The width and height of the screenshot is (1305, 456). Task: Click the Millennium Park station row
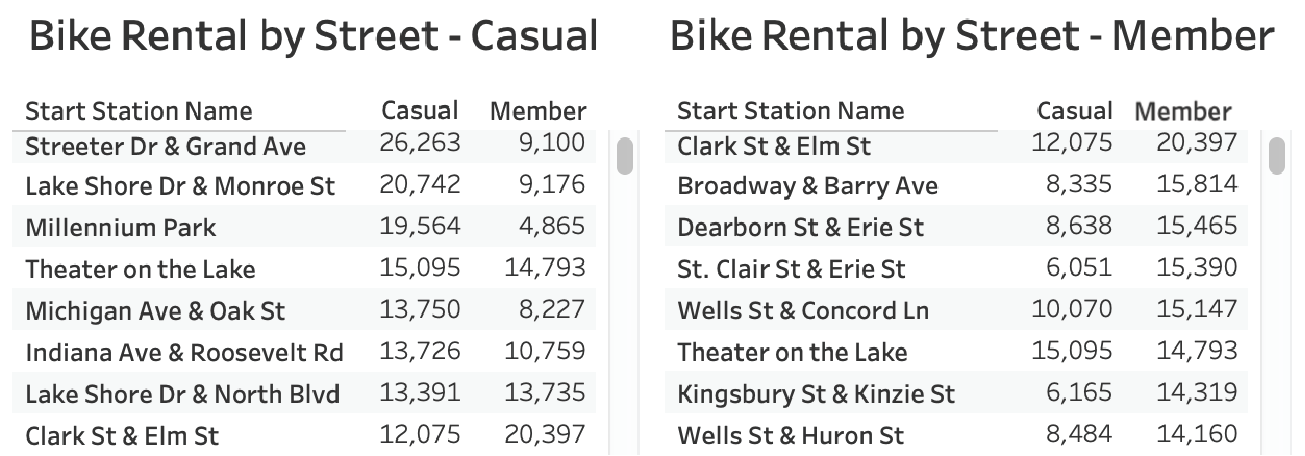tap(304, 227)
